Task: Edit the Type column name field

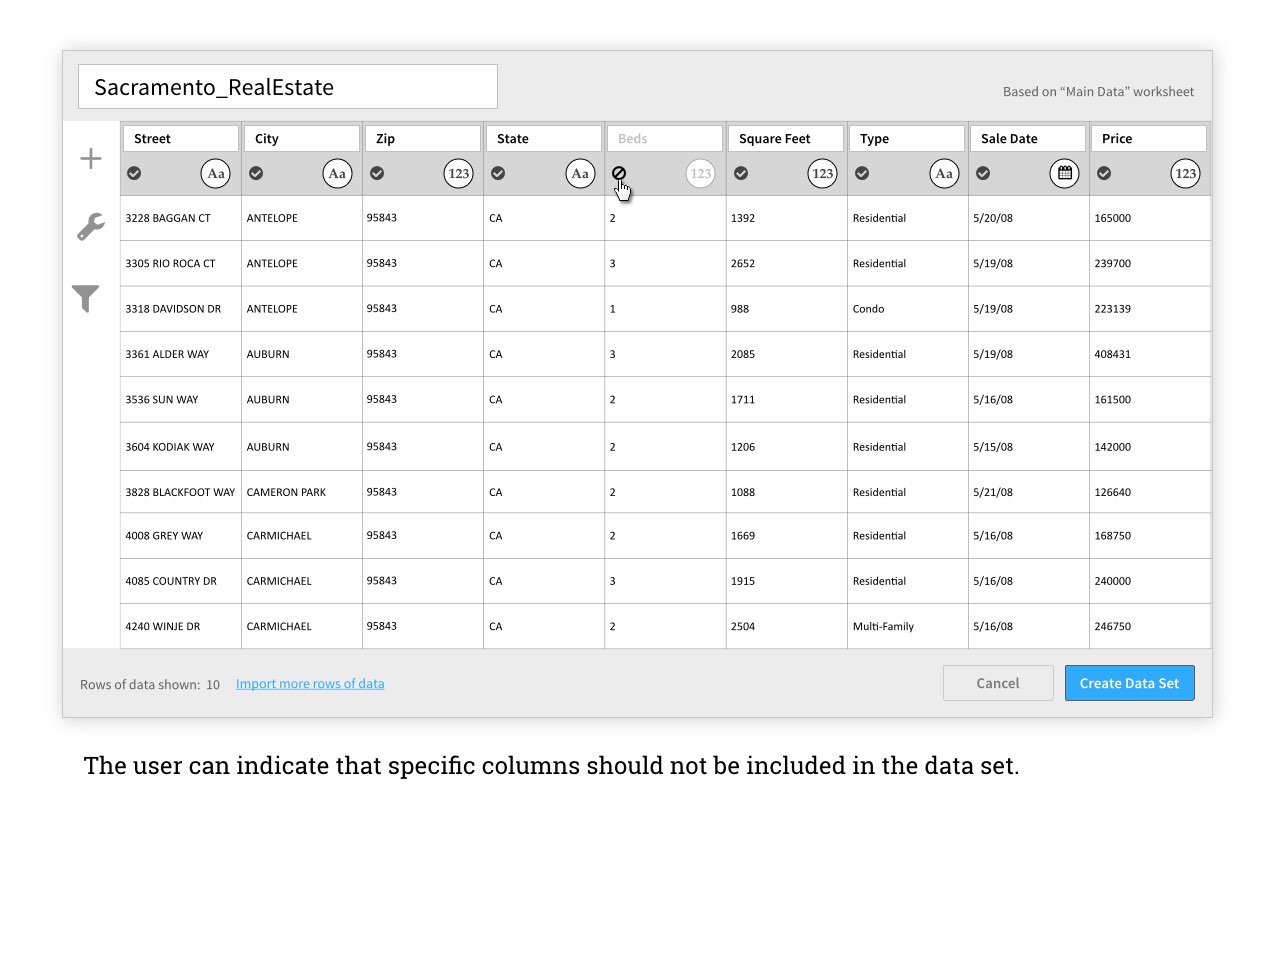Action: click(x=907, y=139)
